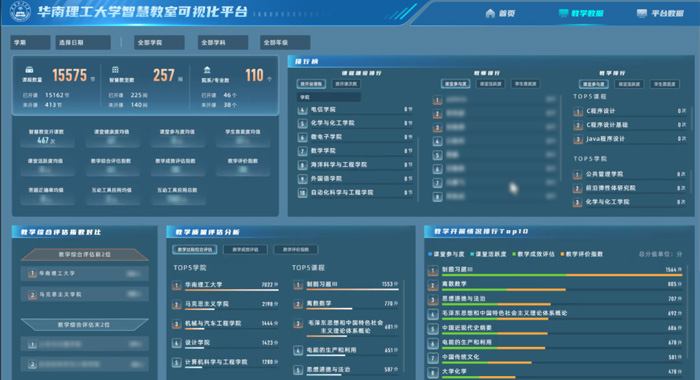Click the university logo emblem in the header
Image resolution: width=700 pixels, height=380 pixels.
pos(20,12)
